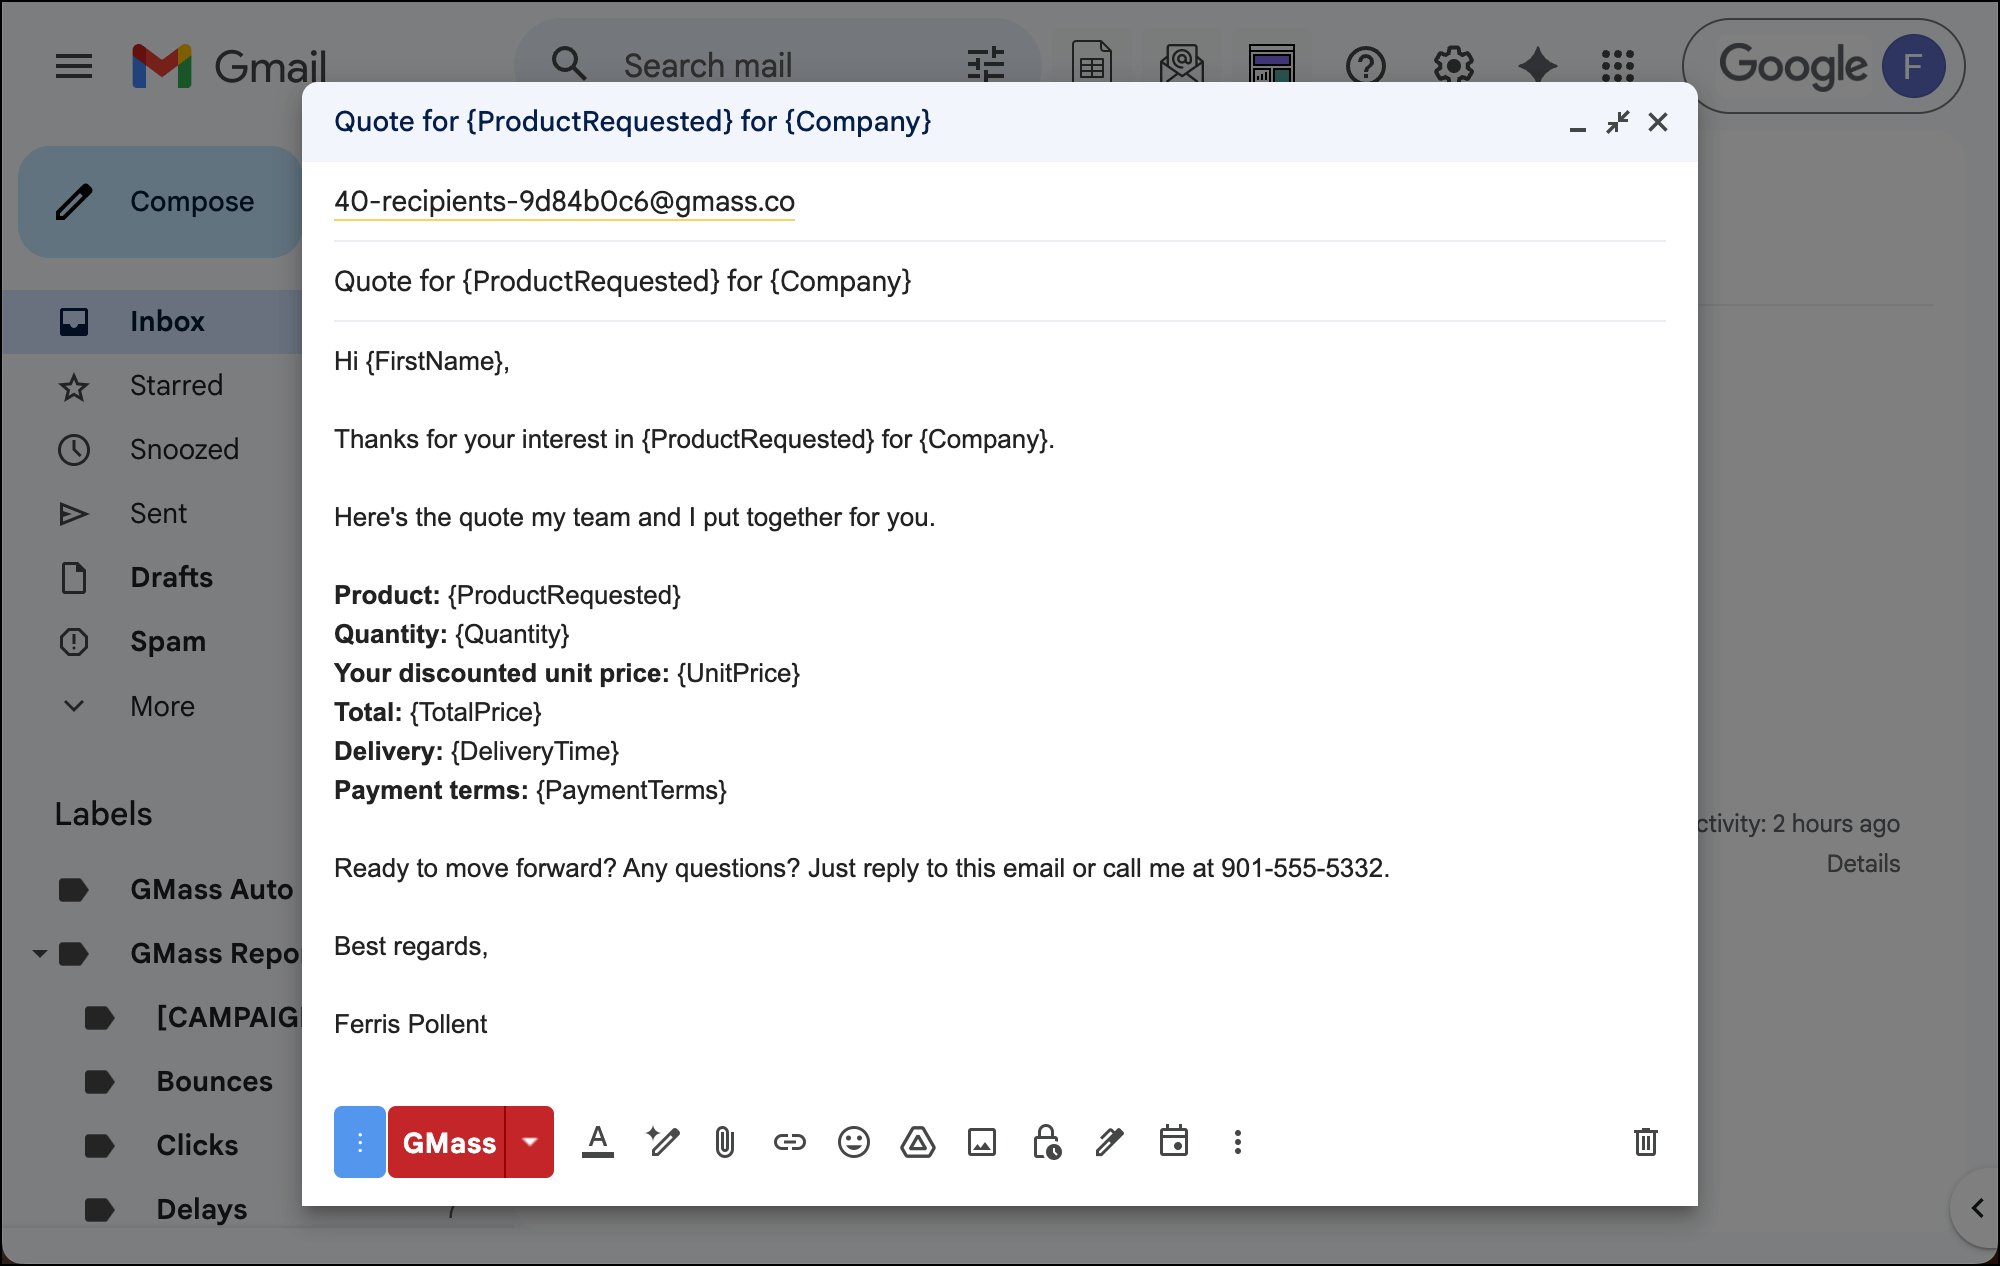
Task: Open the GMass settings dropdown arrow
Action: 530,1142
